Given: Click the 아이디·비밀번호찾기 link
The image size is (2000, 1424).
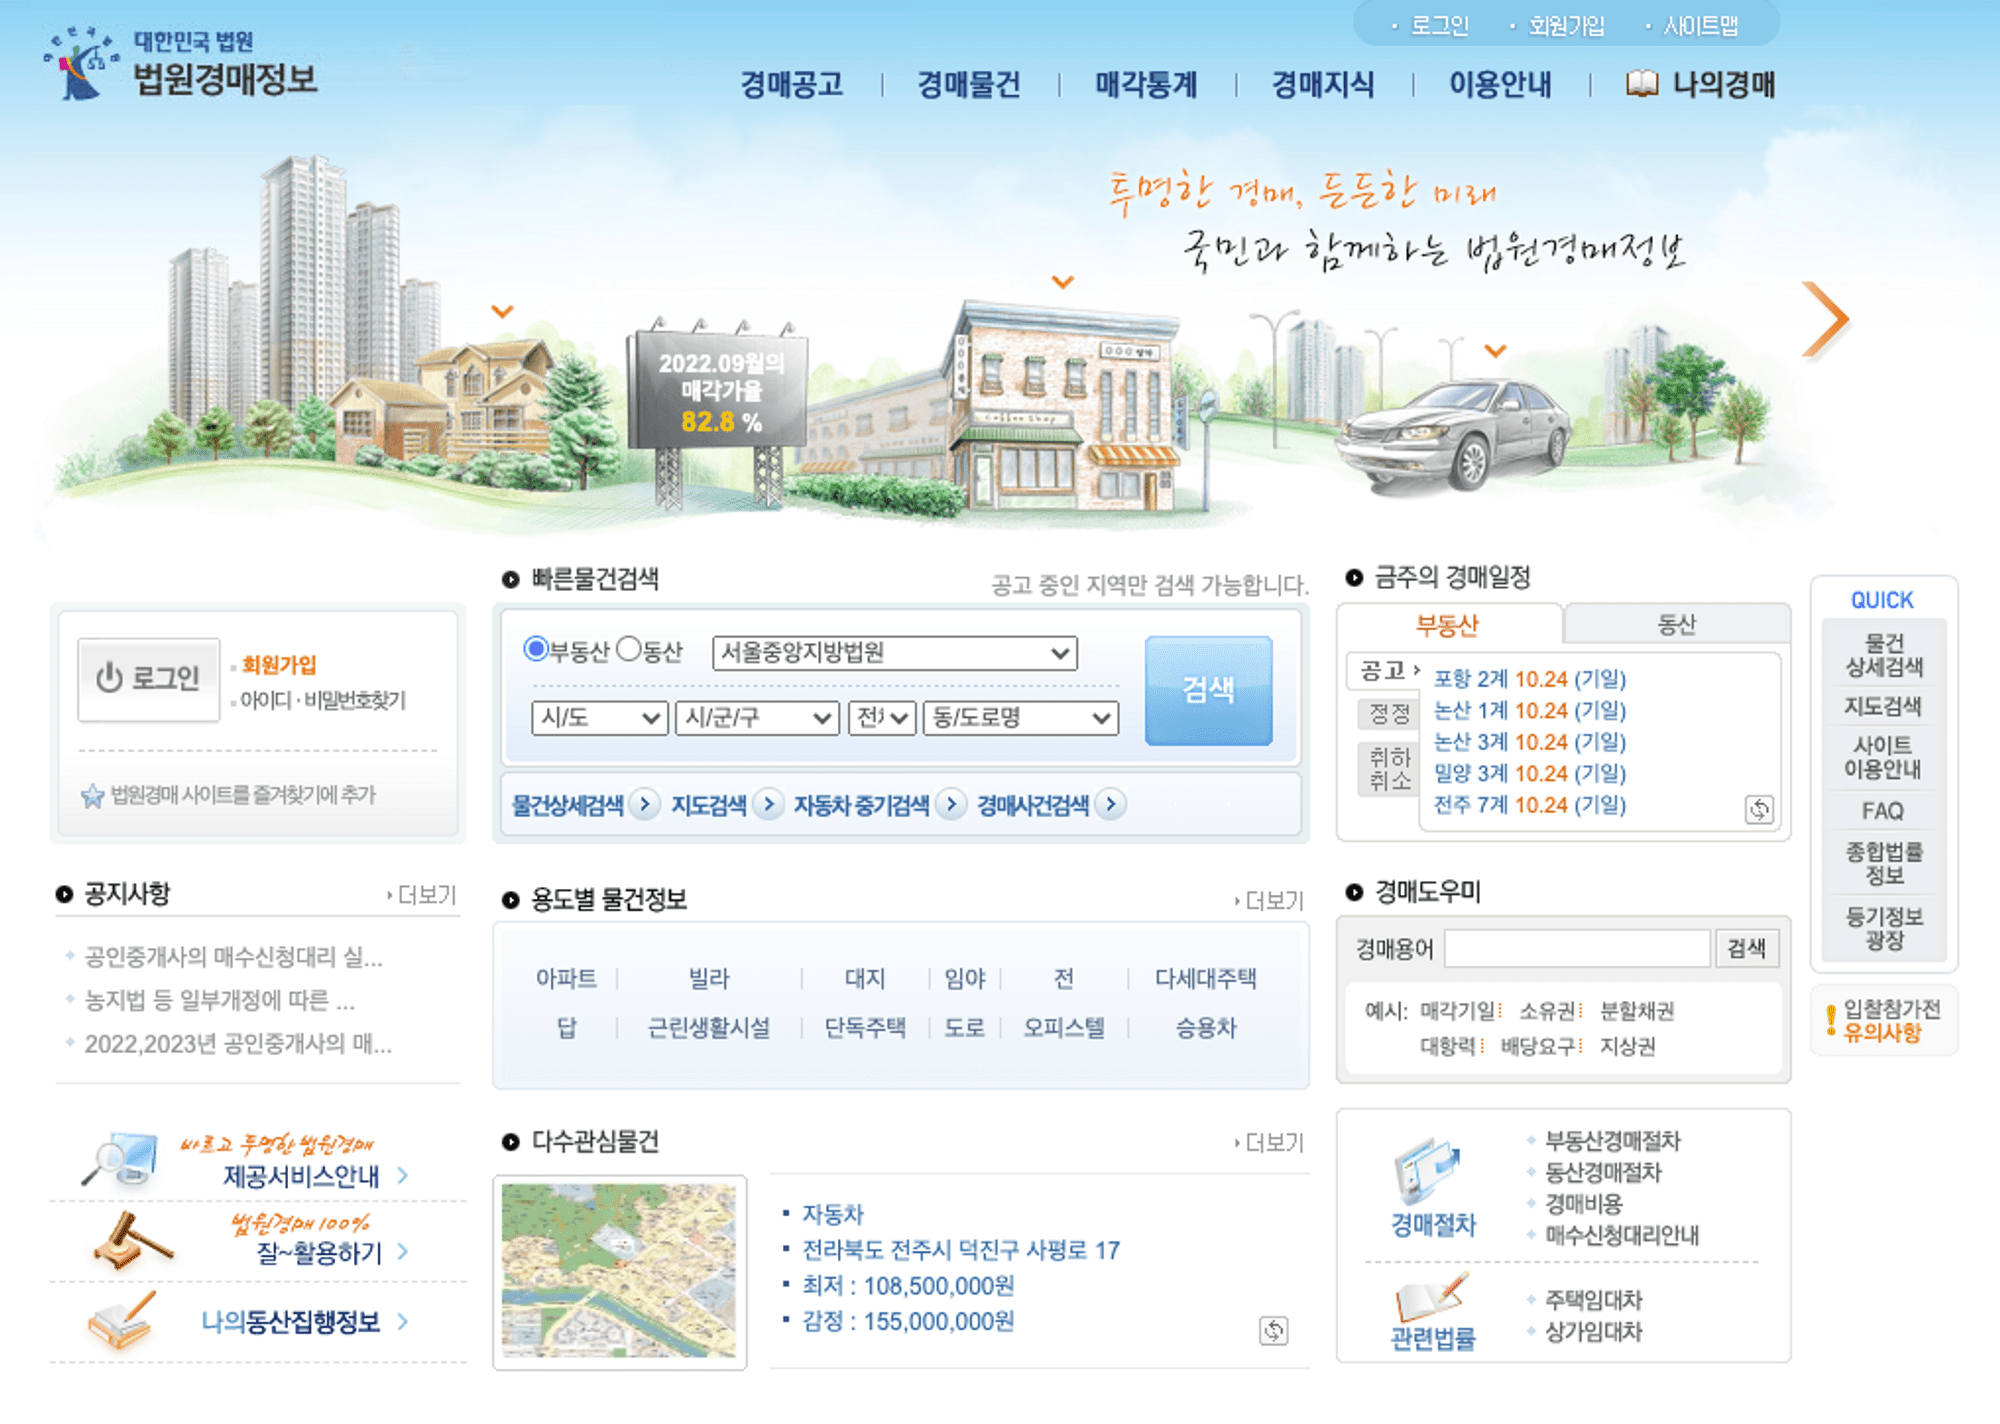Looking at the screenshot, I should click(323, 701).
